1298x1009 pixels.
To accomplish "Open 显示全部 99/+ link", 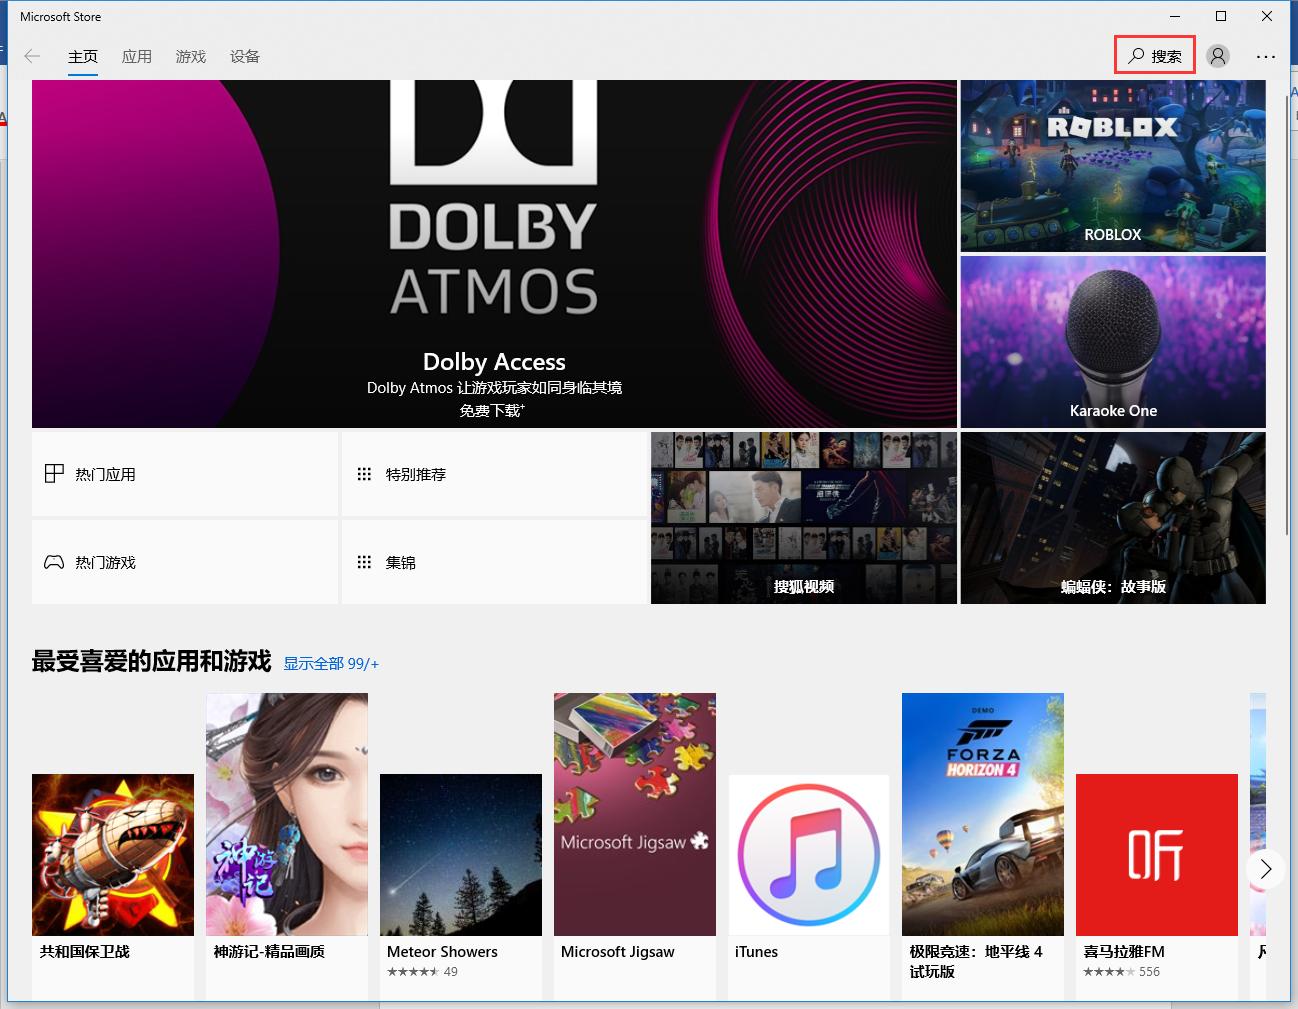I will pos(331,663).
